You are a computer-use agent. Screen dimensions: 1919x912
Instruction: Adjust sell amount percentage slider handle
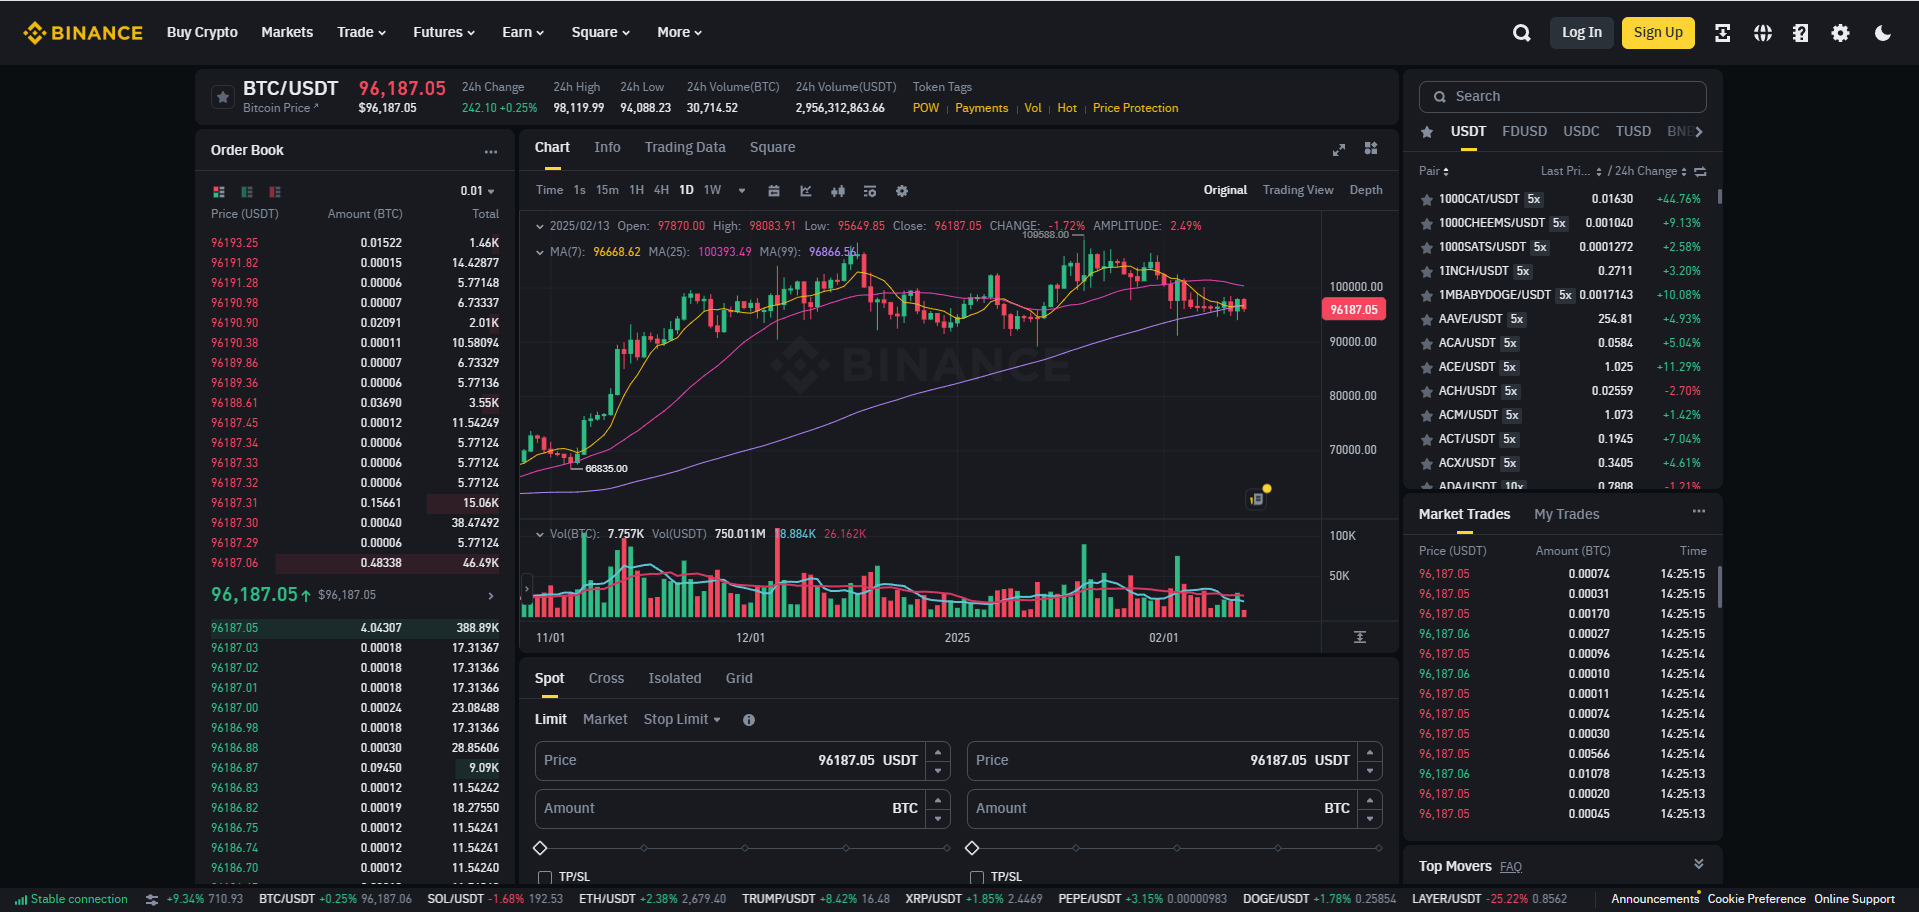[x=972, y=848]
